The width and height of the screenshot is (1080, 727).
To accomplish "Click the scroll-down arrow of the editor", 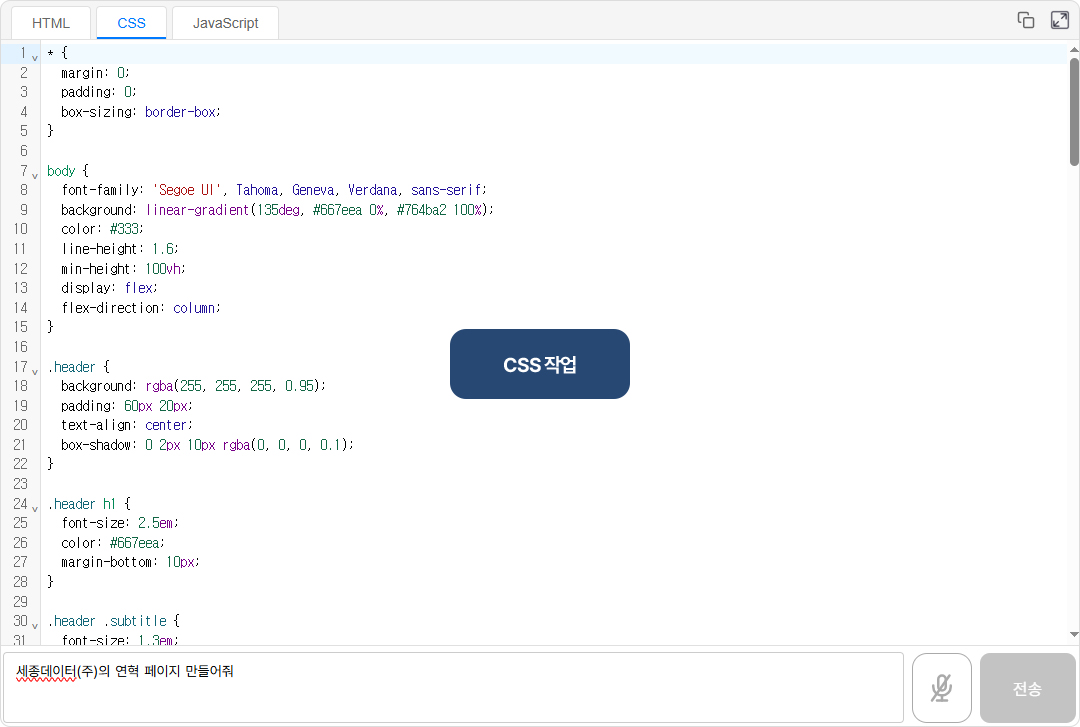I will coord(1074,633).
